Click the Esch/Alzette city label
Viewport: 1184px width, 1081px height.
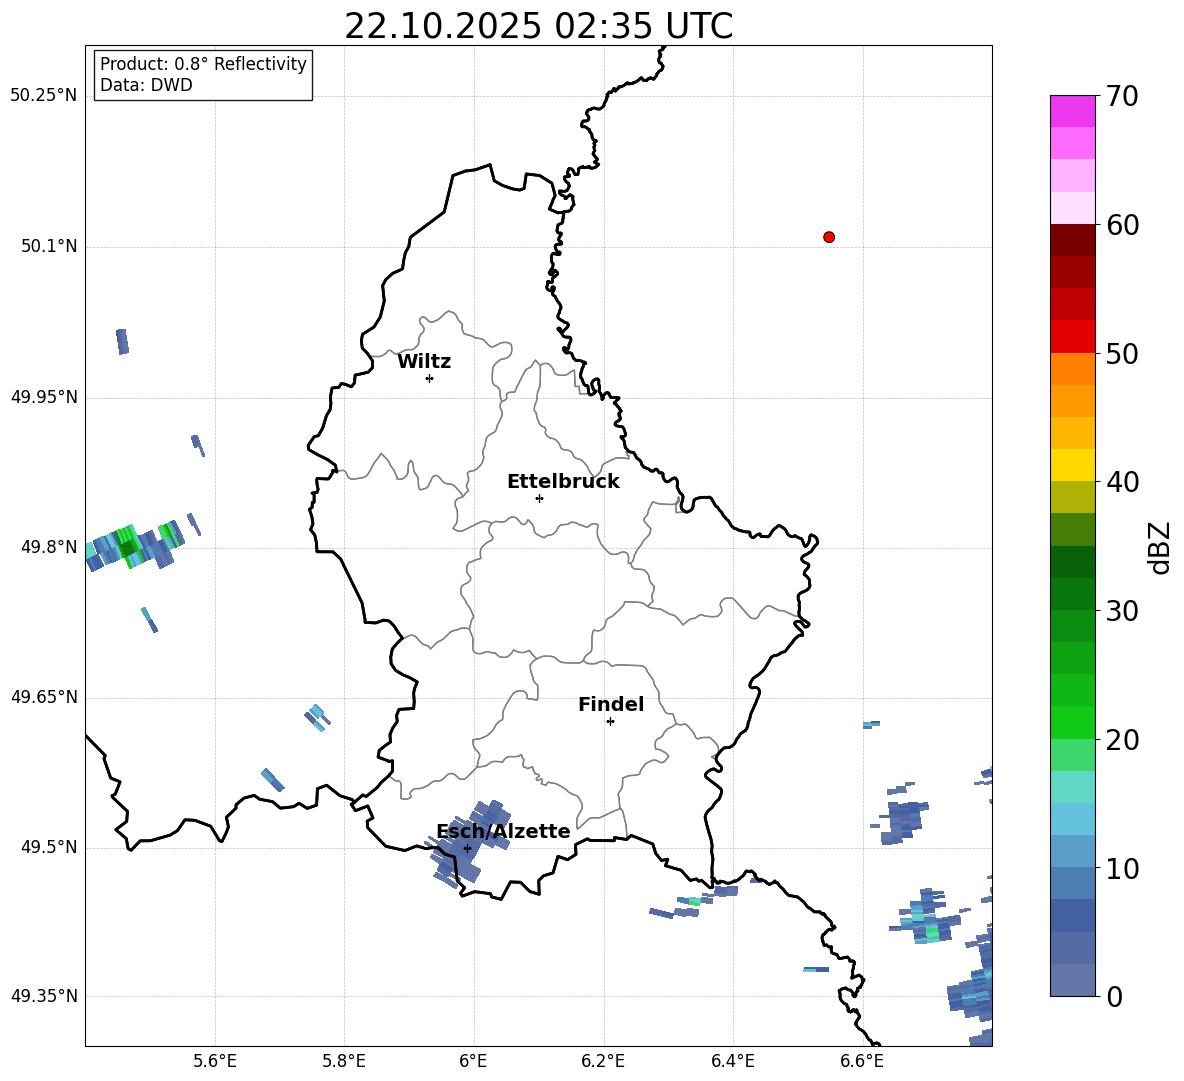coord(503,831)
